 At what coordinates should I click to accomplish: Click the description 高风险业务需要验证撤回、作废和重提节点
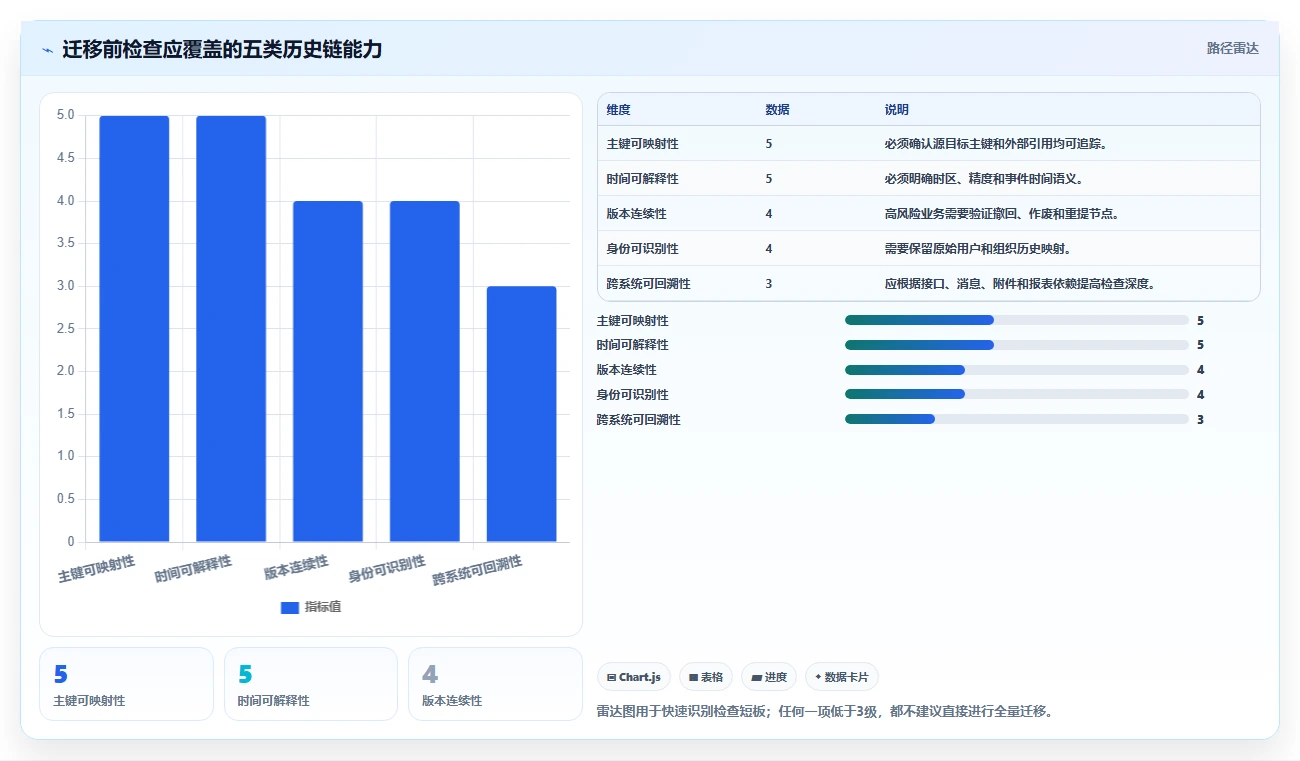click(x=1001, y=214)
